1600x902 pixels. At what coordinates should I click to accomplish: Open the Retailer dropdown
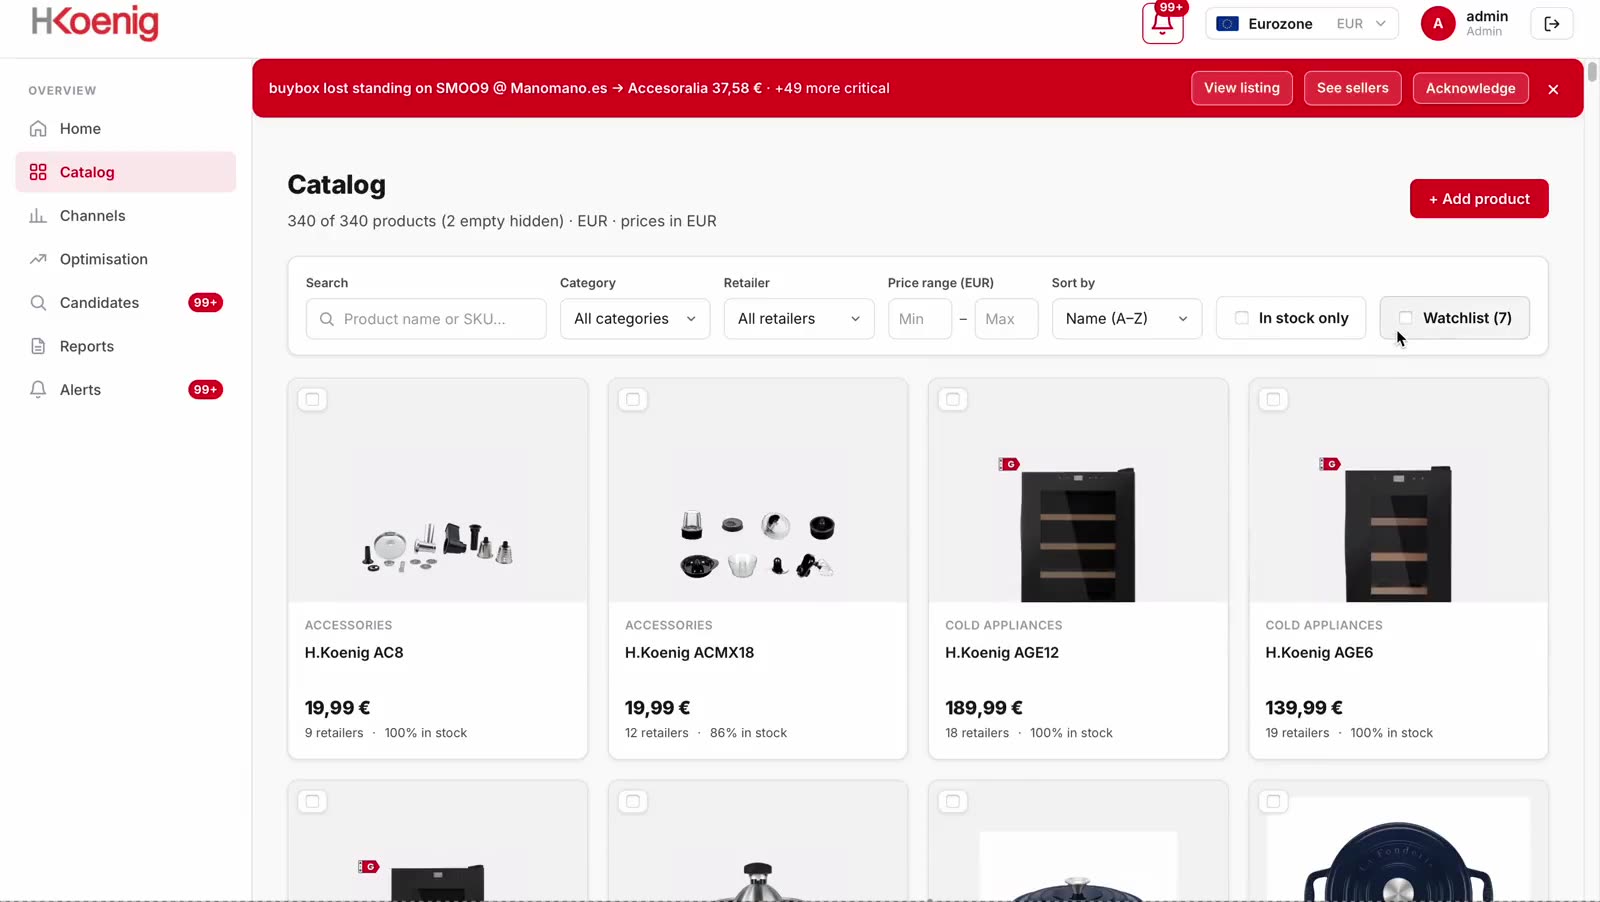(799, 319)
